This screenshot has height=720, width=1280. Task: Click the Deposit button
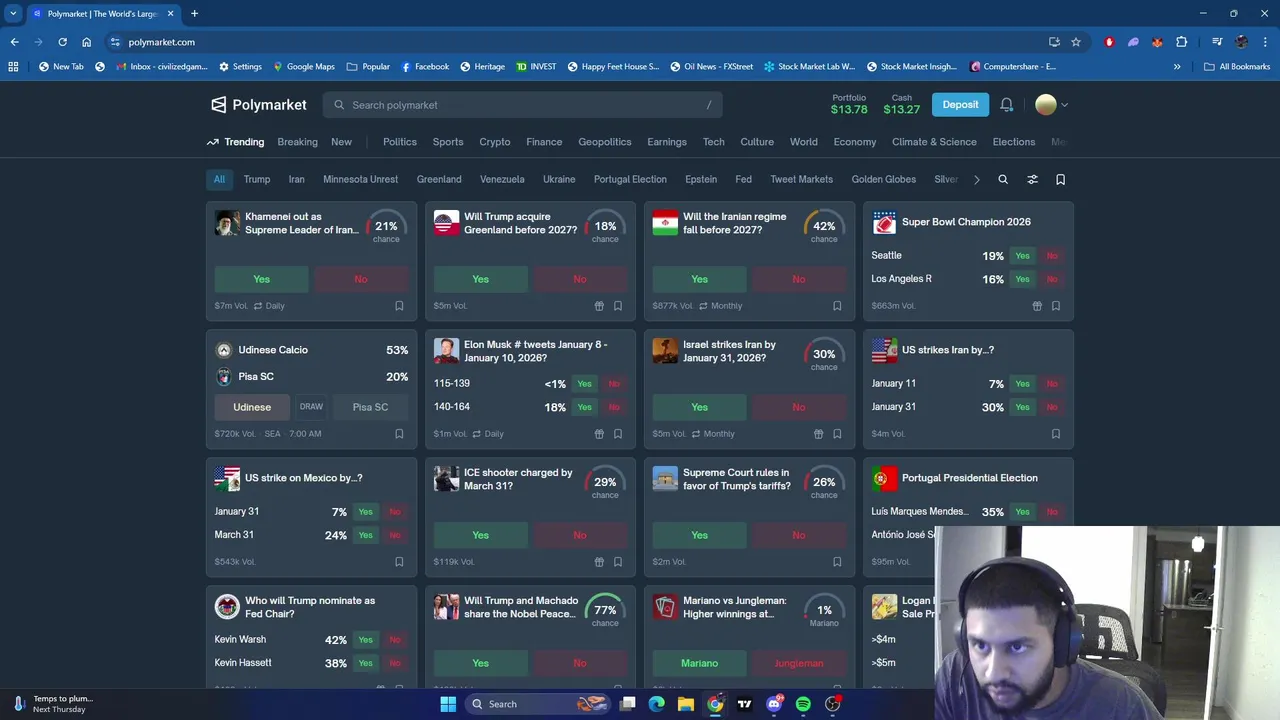pos(960,104)
